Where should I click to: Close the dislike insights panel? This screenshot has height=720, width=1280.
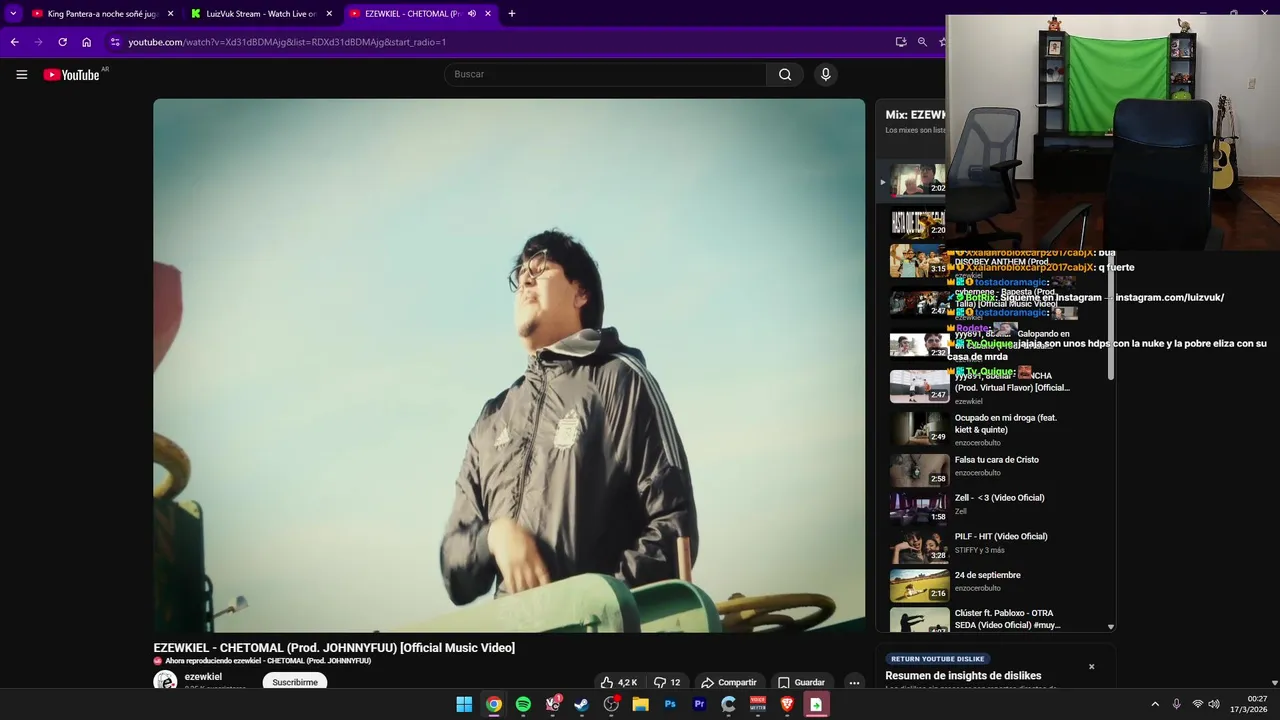pyautogui.click(x=1091, y=667)
